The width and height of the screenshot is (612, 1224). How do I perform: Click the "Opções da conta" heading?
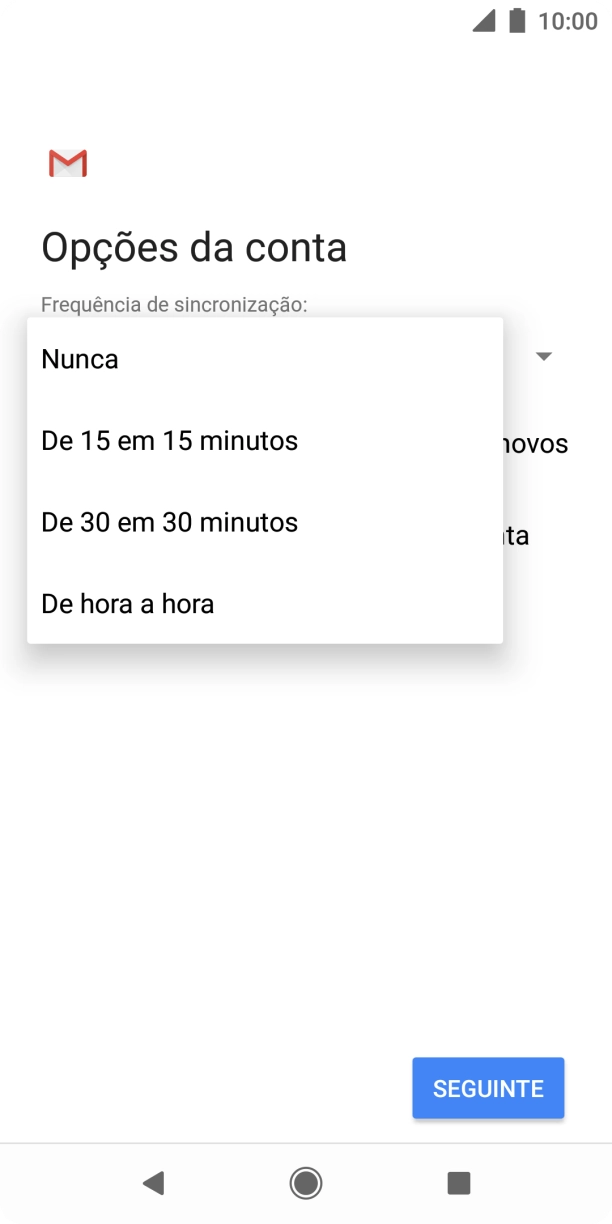[193, 247]
